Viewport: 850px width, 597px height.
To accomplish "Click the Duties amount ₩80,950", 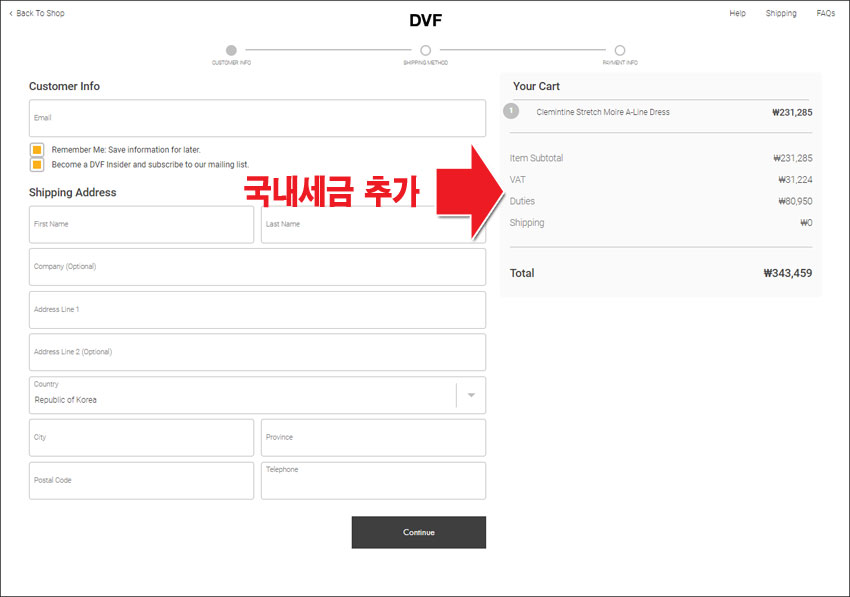I will [795, 201].
